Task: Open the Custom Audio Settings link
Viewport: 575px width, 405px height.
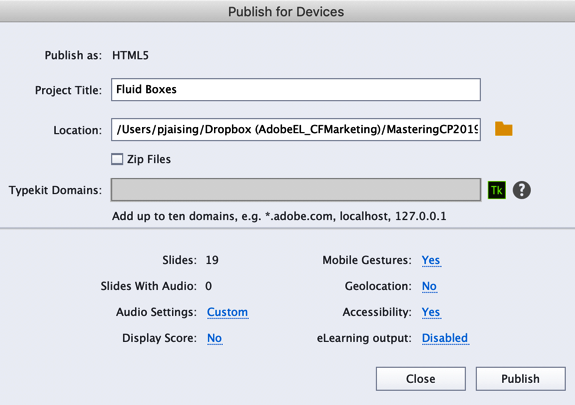Action: pos(227,312)
